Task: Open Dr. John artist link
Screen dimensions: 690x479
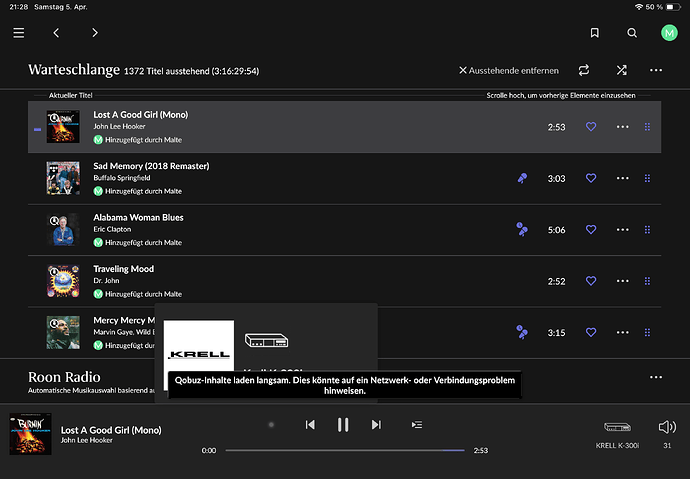Action: (106, 281)
